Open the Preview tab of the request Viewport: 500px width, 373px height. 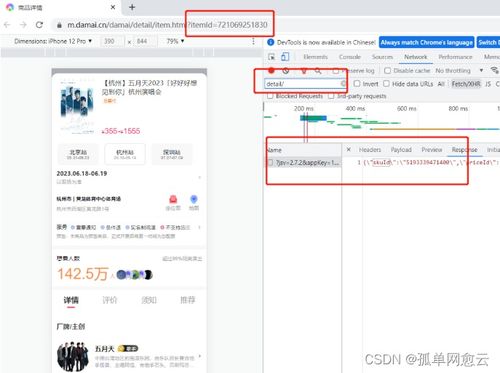point(432,150)
